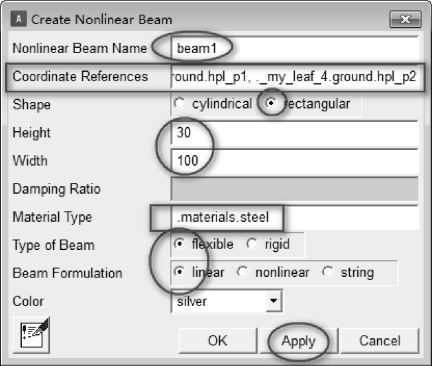The image size is (432, 366).
Task: Click the Apply button
Action: [x=299, y=341]
